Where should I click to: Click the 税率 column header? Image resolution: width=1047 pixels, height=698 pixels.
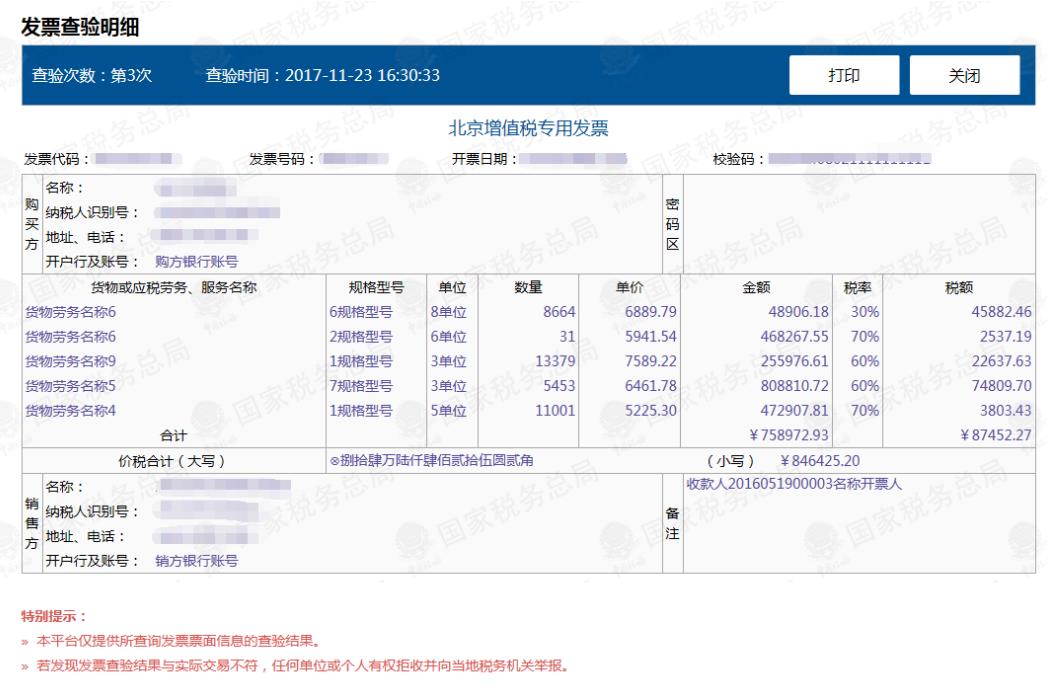[x=857, y=288]
